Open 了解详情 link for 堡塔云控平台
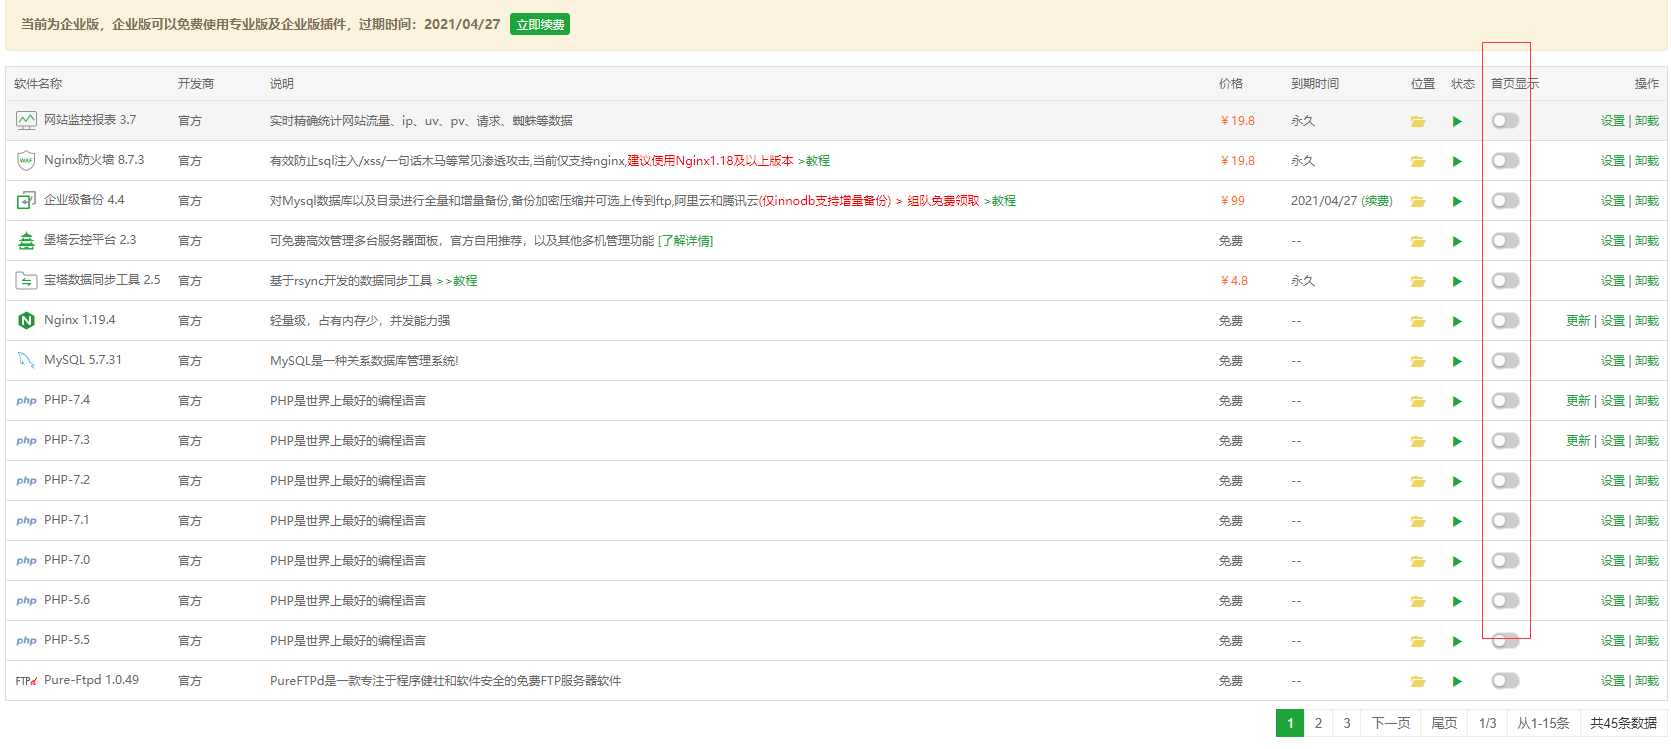 coord(686,241)
